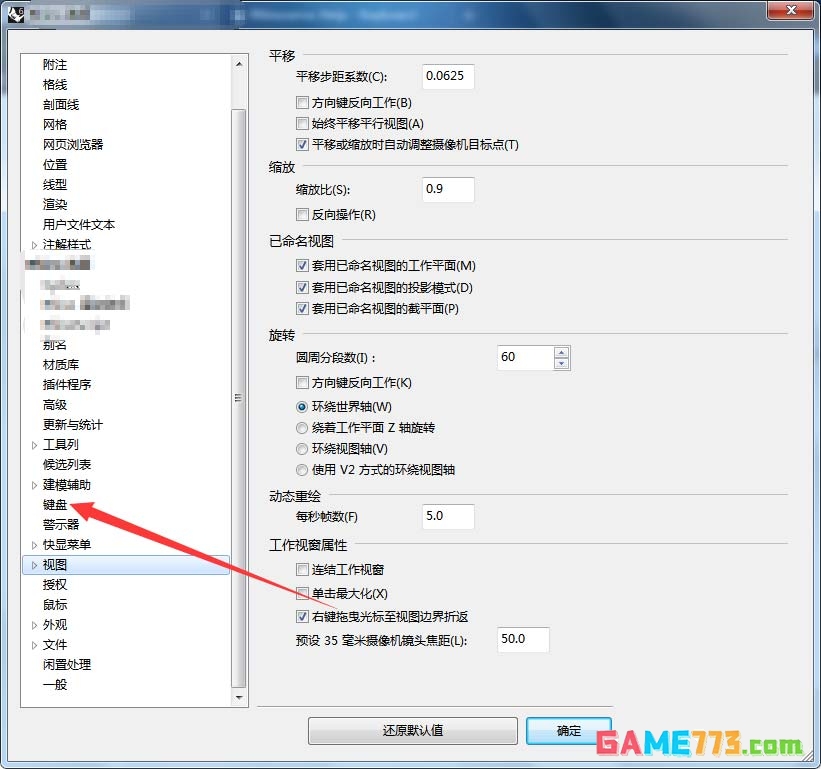Enable 方向键反向工作(B) under 平移
The width and height of the screenshot is (821, 769).
302,102
